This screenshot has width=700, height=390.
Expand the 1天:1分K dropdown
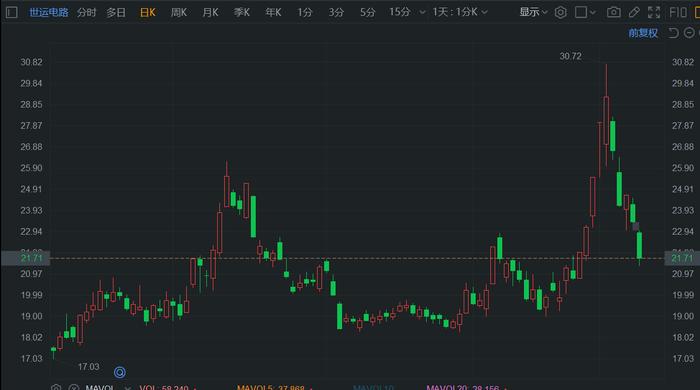click(460, 12)
